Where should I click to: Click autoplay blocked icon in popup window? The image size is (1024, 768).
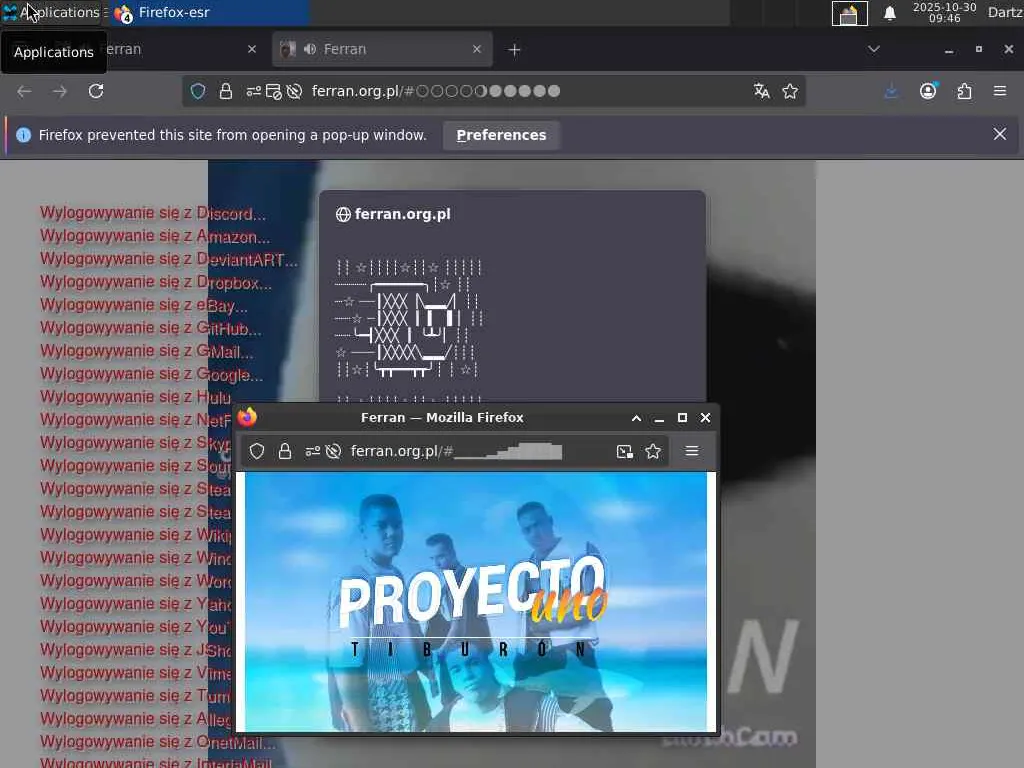(x=333, y=451)
